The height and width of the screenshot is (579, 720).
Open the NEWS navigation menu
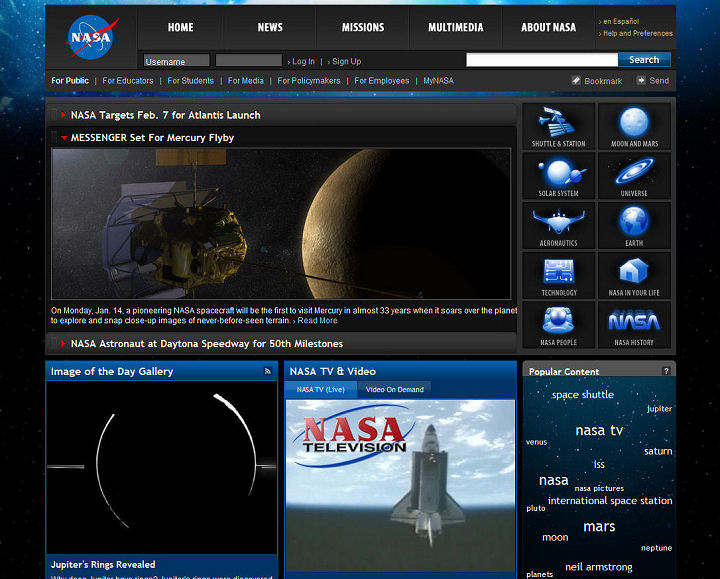click(270, 28)
